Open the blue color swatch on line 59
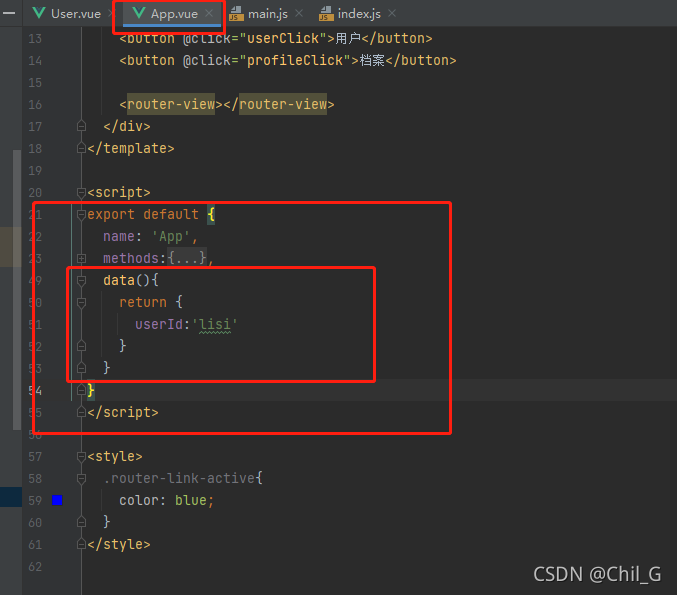This screenshot has width=677, height=595. [x=57, y=500]
